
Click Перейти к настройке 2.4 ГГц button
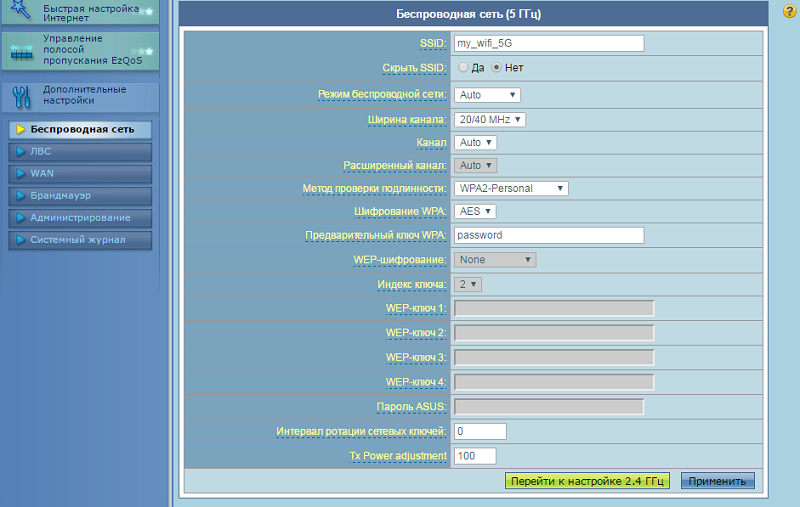[x=587, y=481]
